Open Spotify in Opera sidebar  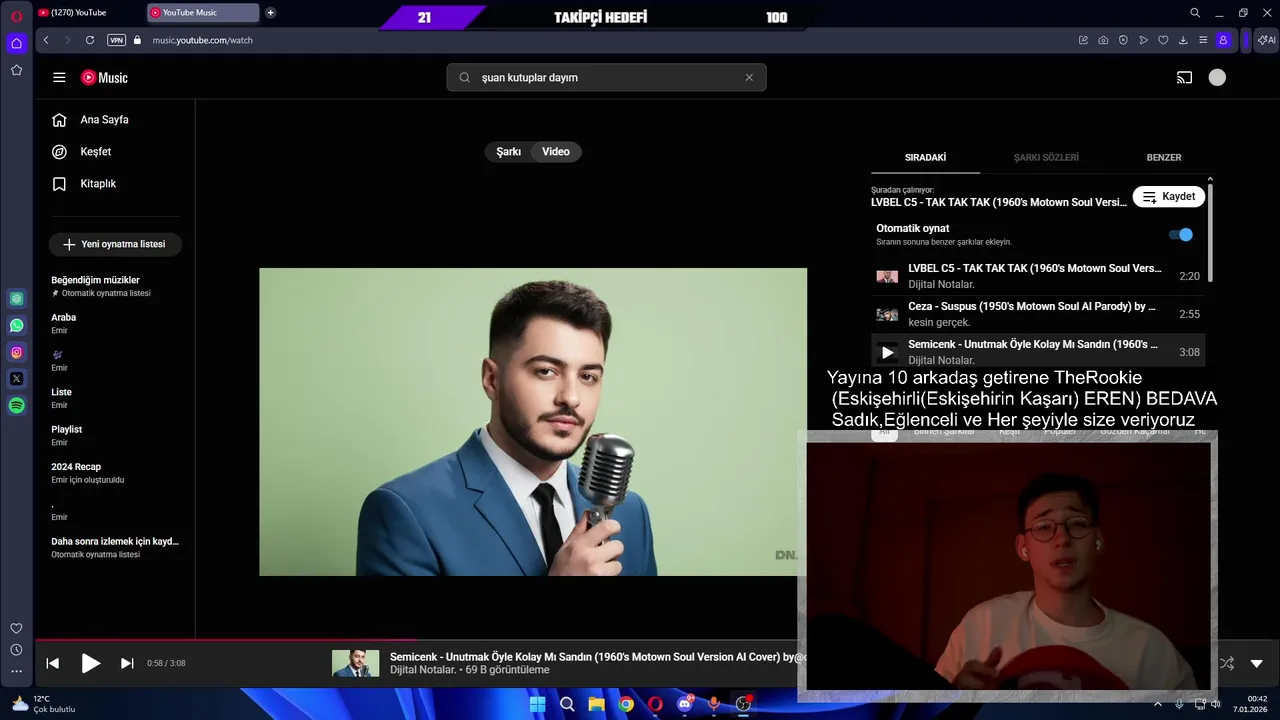point(16,405)
